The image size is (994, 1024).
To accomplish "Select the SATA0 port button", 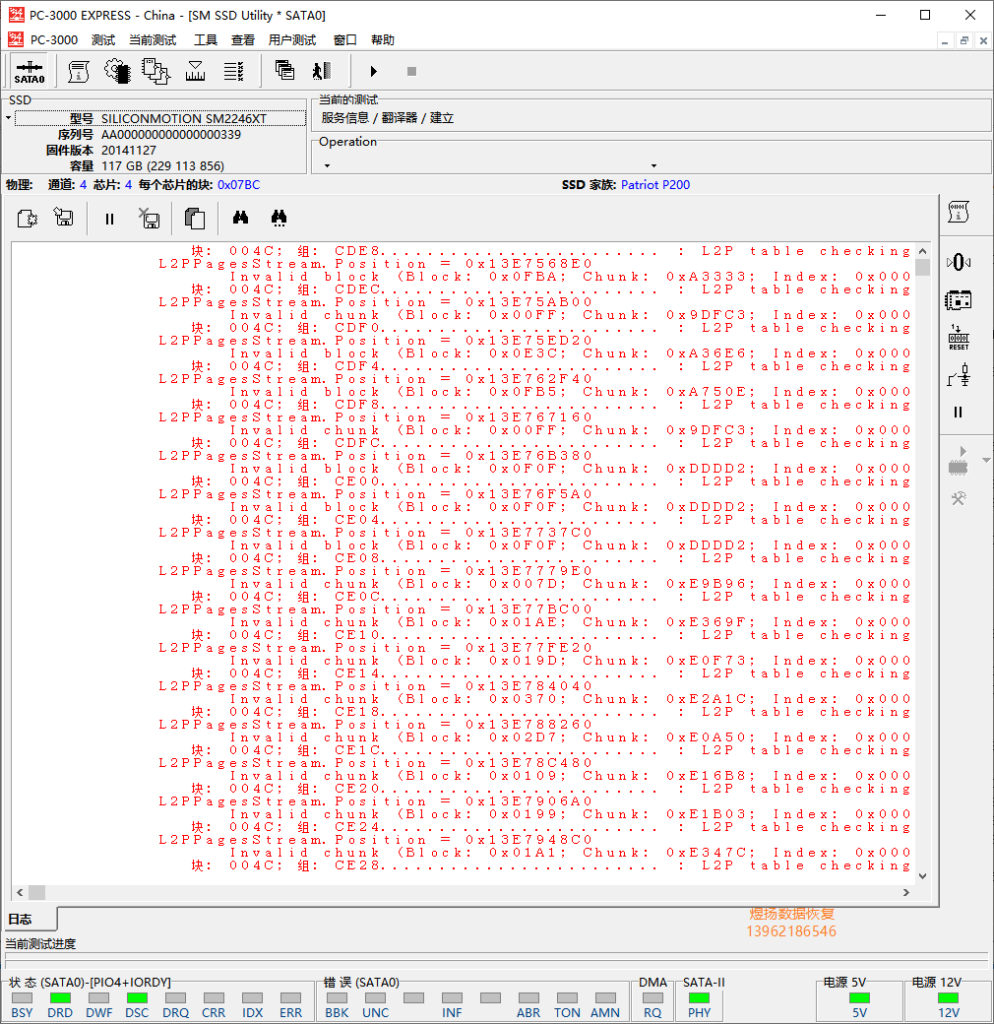I will point(29,71).
